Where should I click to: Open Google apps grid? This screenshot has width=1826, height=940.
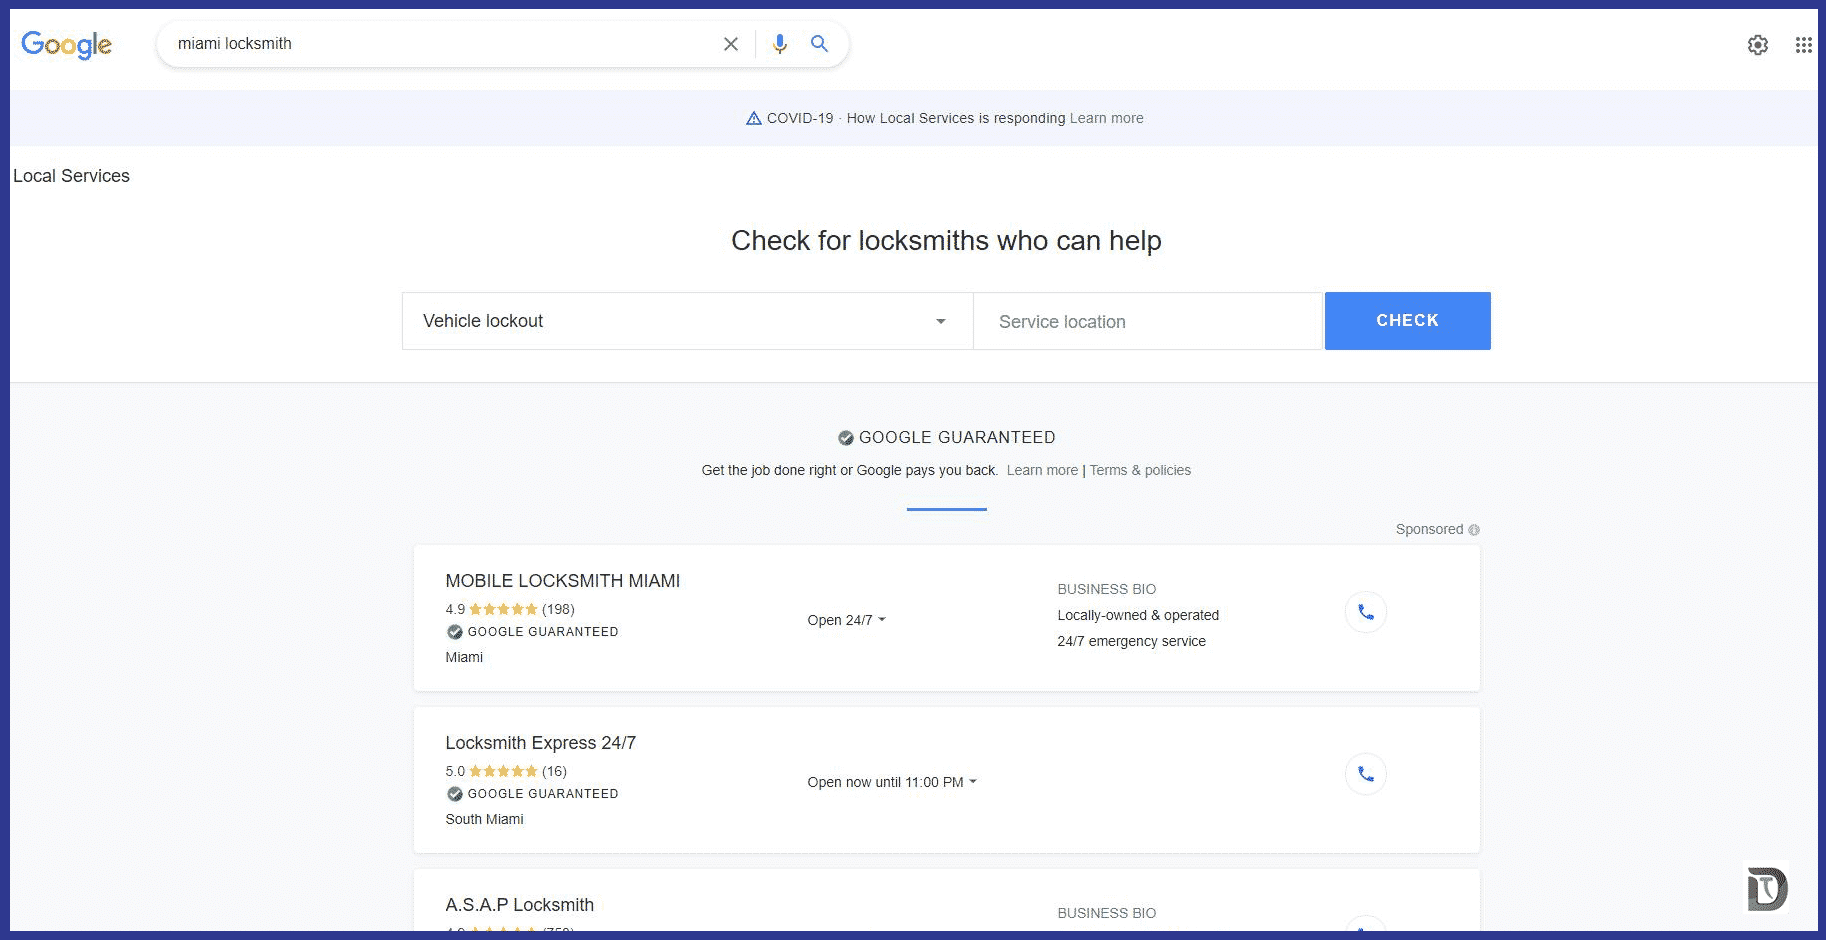point(1803,45)
